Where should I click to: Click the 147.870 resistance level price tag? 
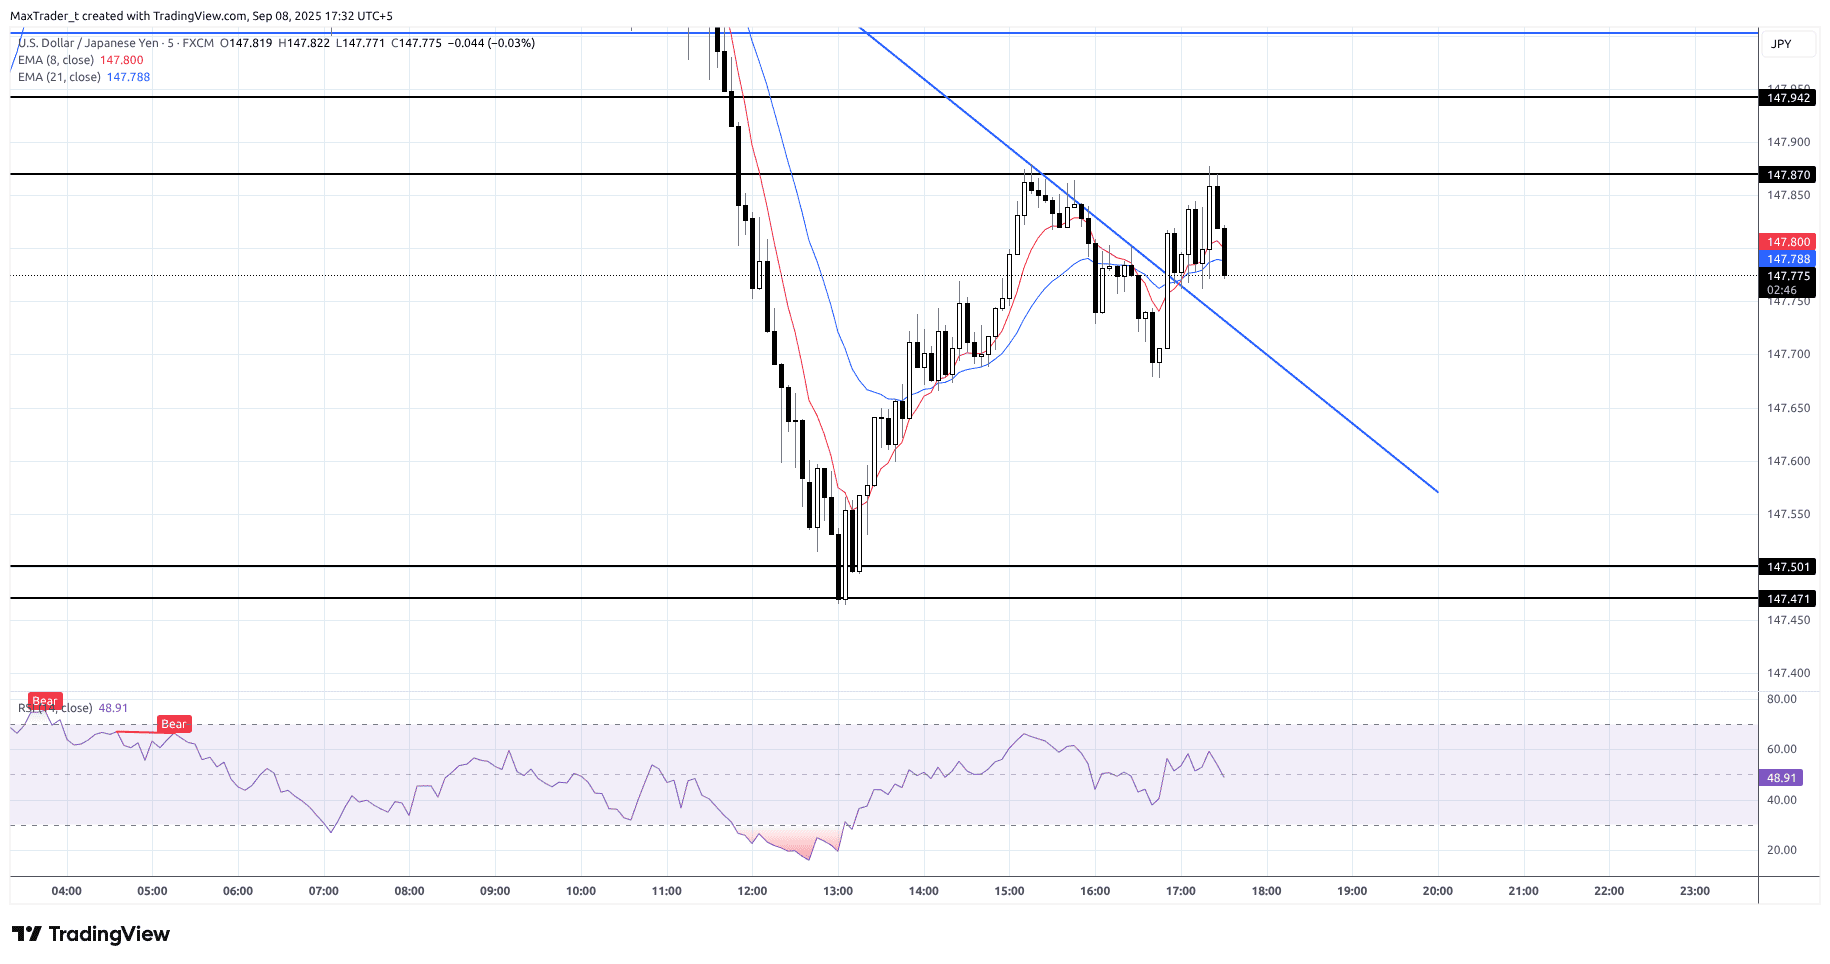click(1788, 175)
